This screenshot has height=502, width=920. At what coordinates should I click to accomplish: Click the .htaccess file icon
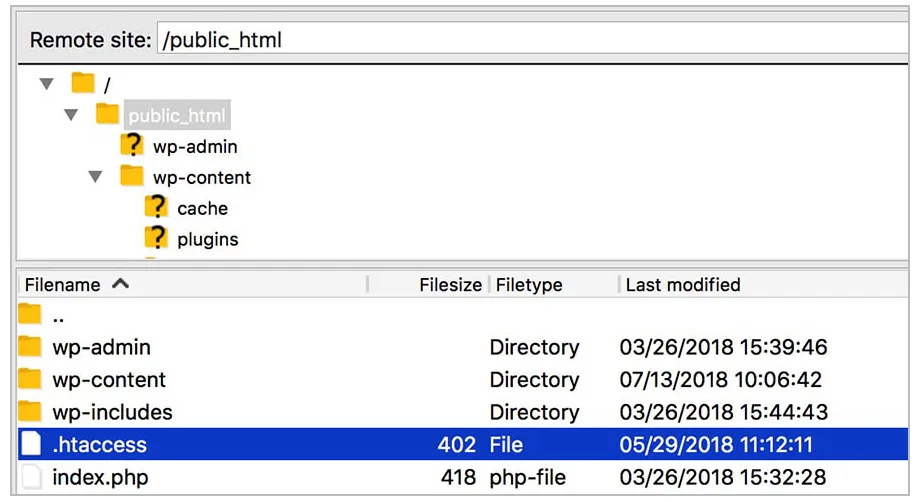pos(31,443)
